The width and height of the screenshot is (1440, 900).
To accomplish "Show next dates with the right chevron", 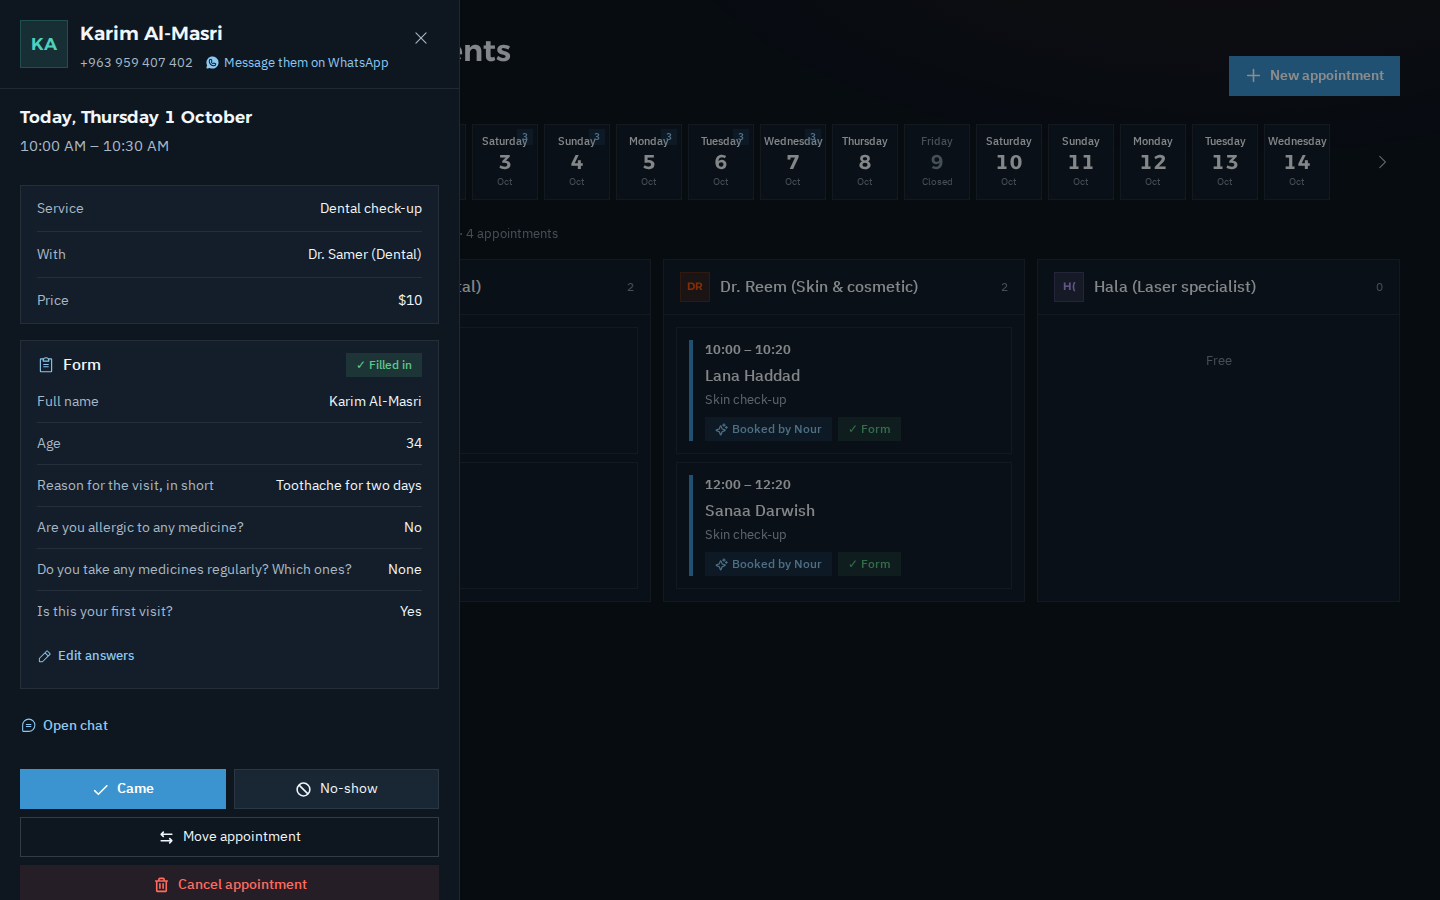I will coord(1382,162).
